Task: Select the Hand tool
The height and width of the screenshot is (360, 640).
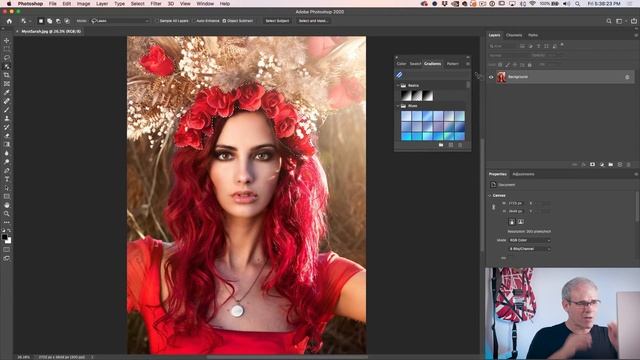Action: [7, 205]
